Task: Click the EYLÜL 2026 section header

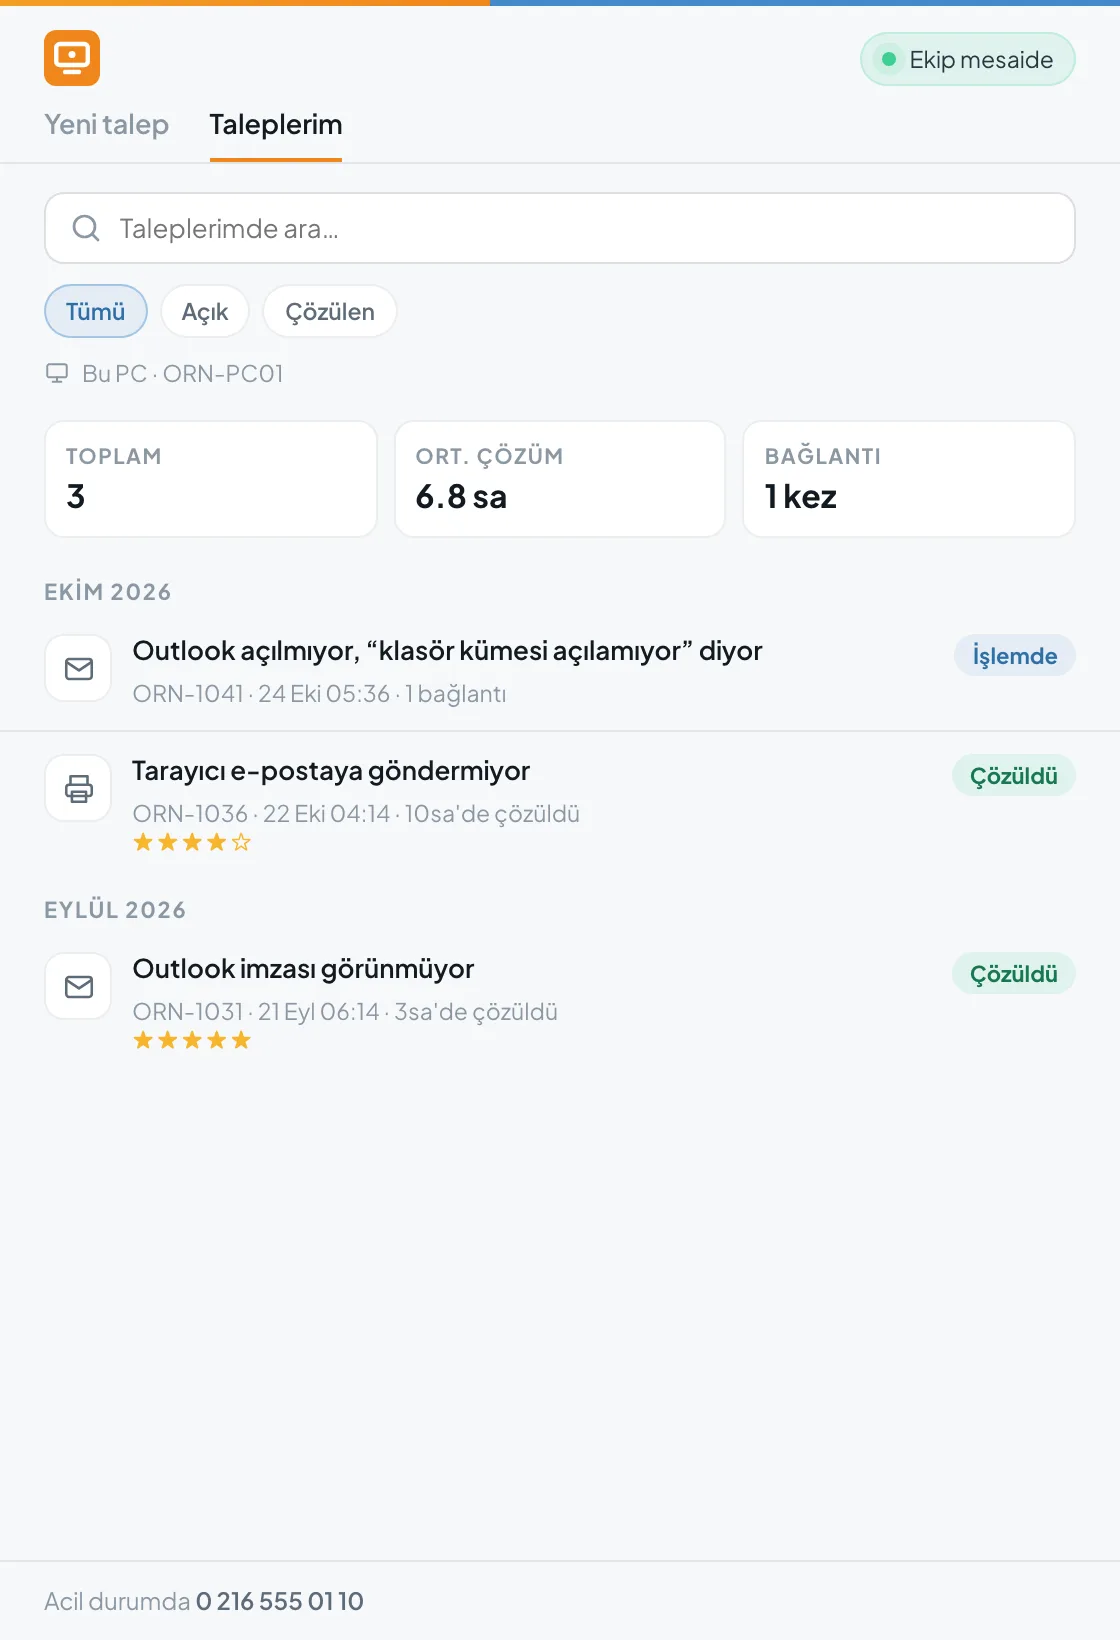Action: click(115, 910)
